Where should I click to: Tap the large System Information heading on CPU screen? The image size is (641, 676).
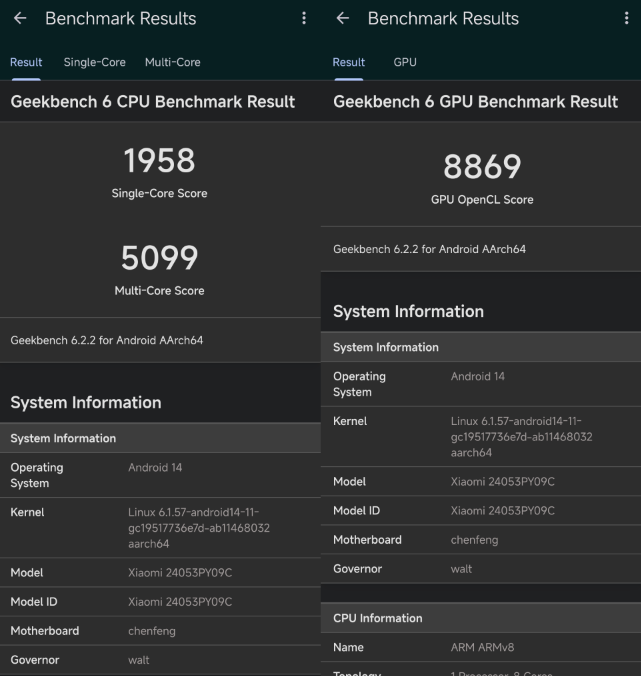[86, 402]
